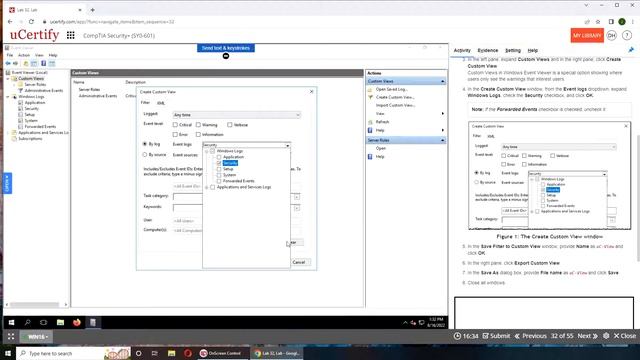The width and height of the screenshot is (640, 360).
Task: Open the Event Viewer View menu
Action: click(x=39, y=55)
